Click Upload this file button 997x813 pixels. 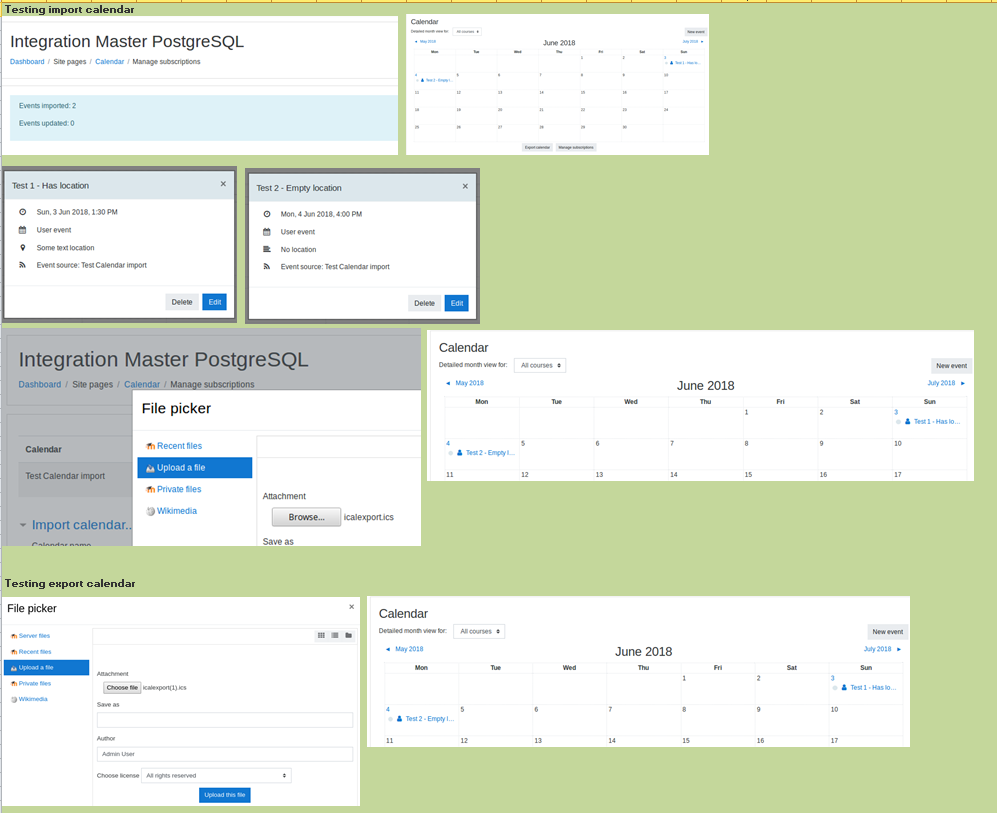point(224,795)
